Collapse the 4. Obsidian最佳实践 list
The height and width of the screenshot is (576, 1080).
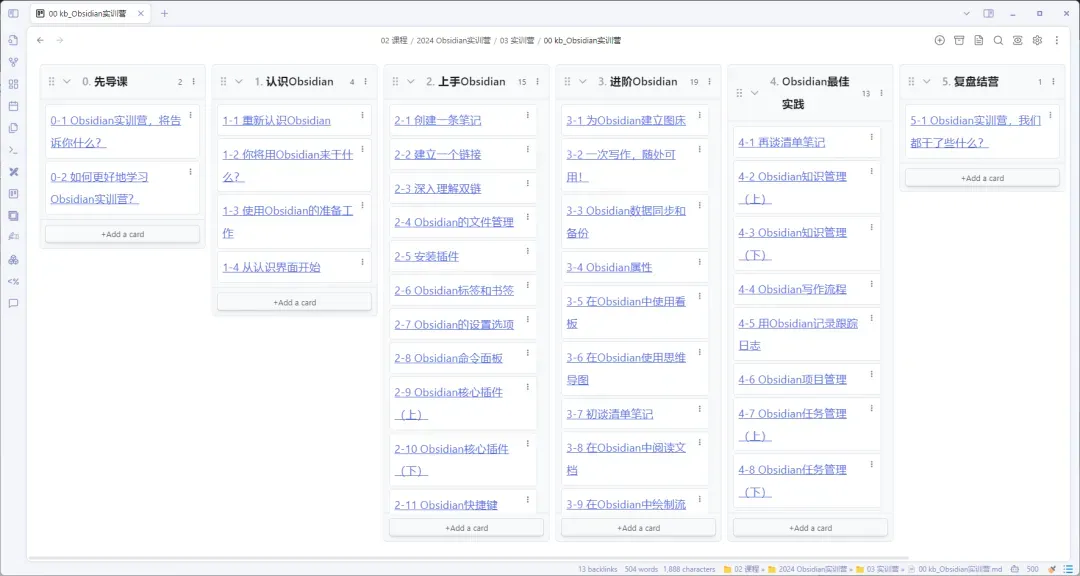click(x=754, y=92)
